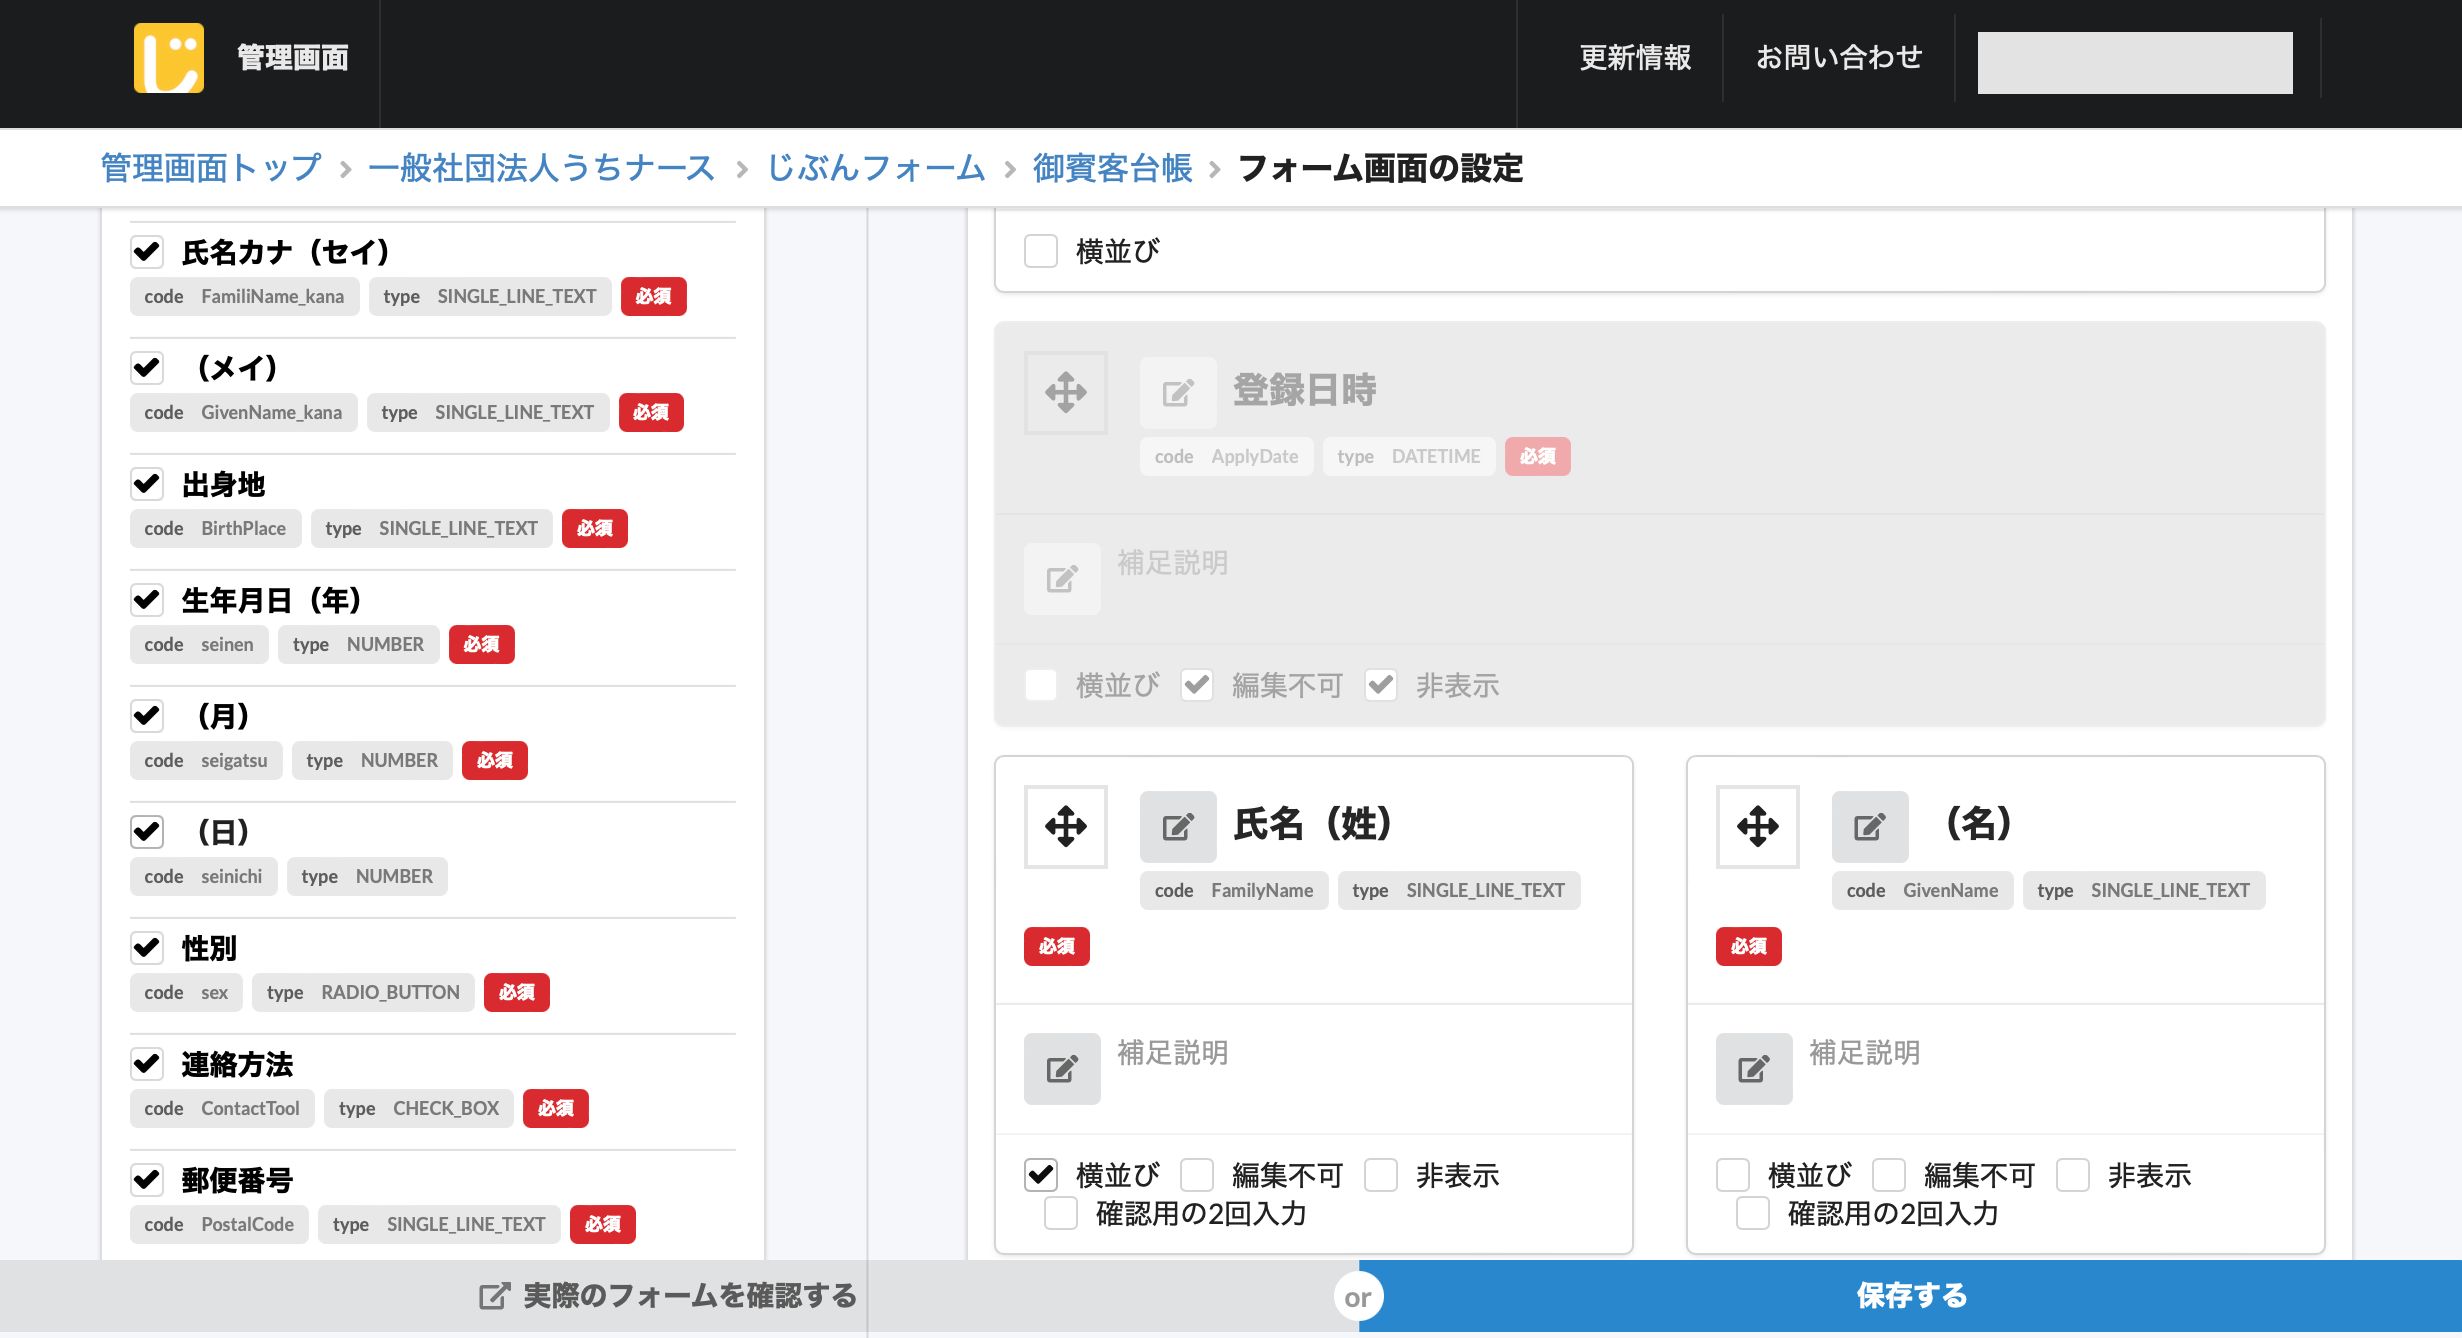
Task: Uncheck the 氏名カナ（セイ） field checkbox
Action: pos(146,252)
